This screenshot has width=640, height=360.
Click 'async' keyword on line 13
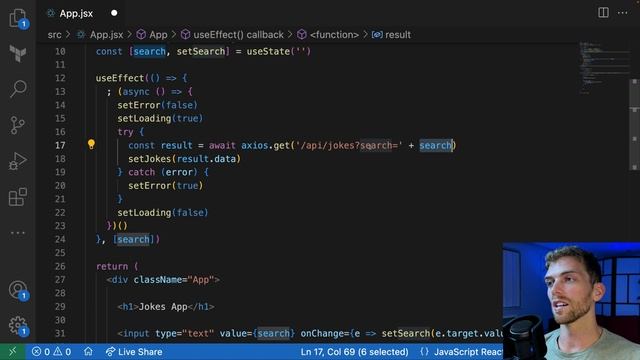(136, 91)
